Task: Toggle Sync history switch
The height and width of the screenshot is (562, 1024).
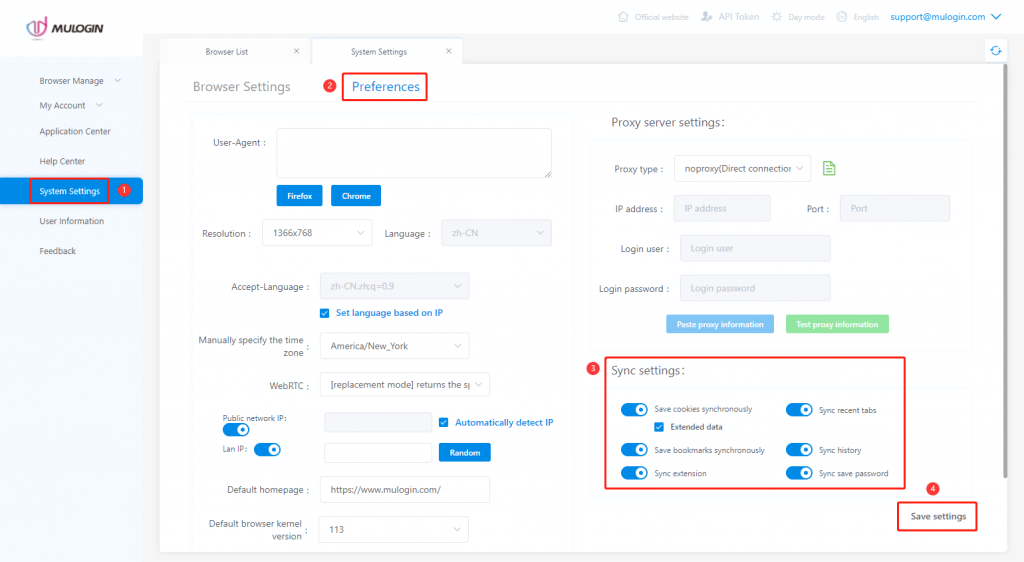Action: coord(799,450)
